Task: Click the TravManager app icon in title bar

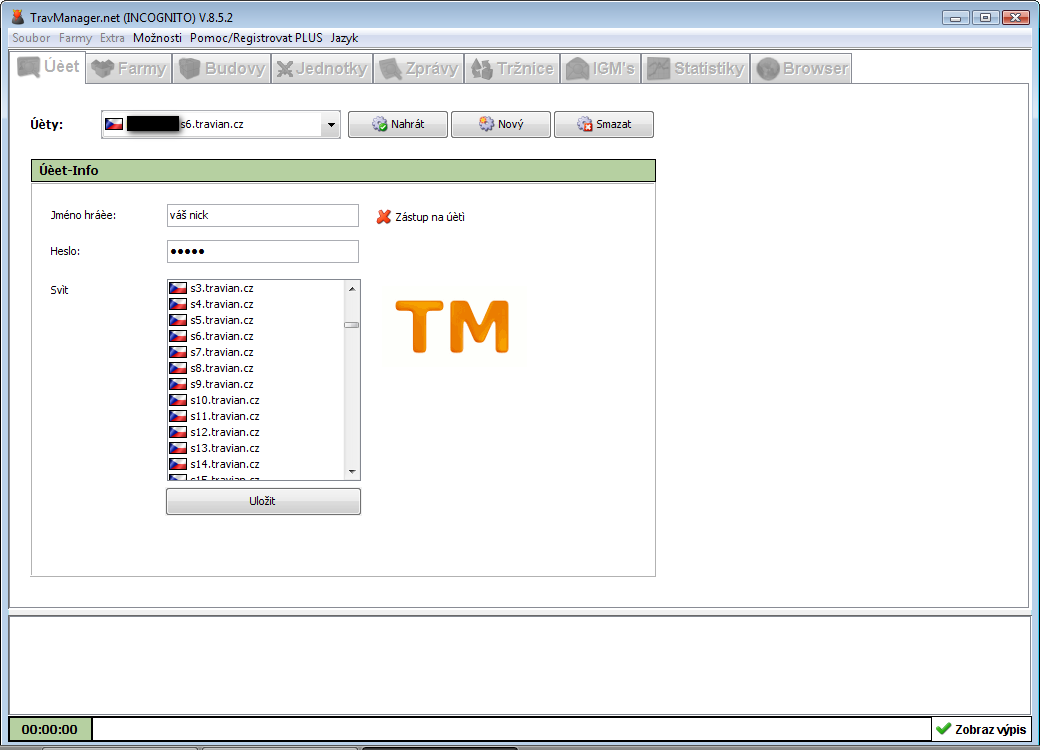Action: point(18,17)
